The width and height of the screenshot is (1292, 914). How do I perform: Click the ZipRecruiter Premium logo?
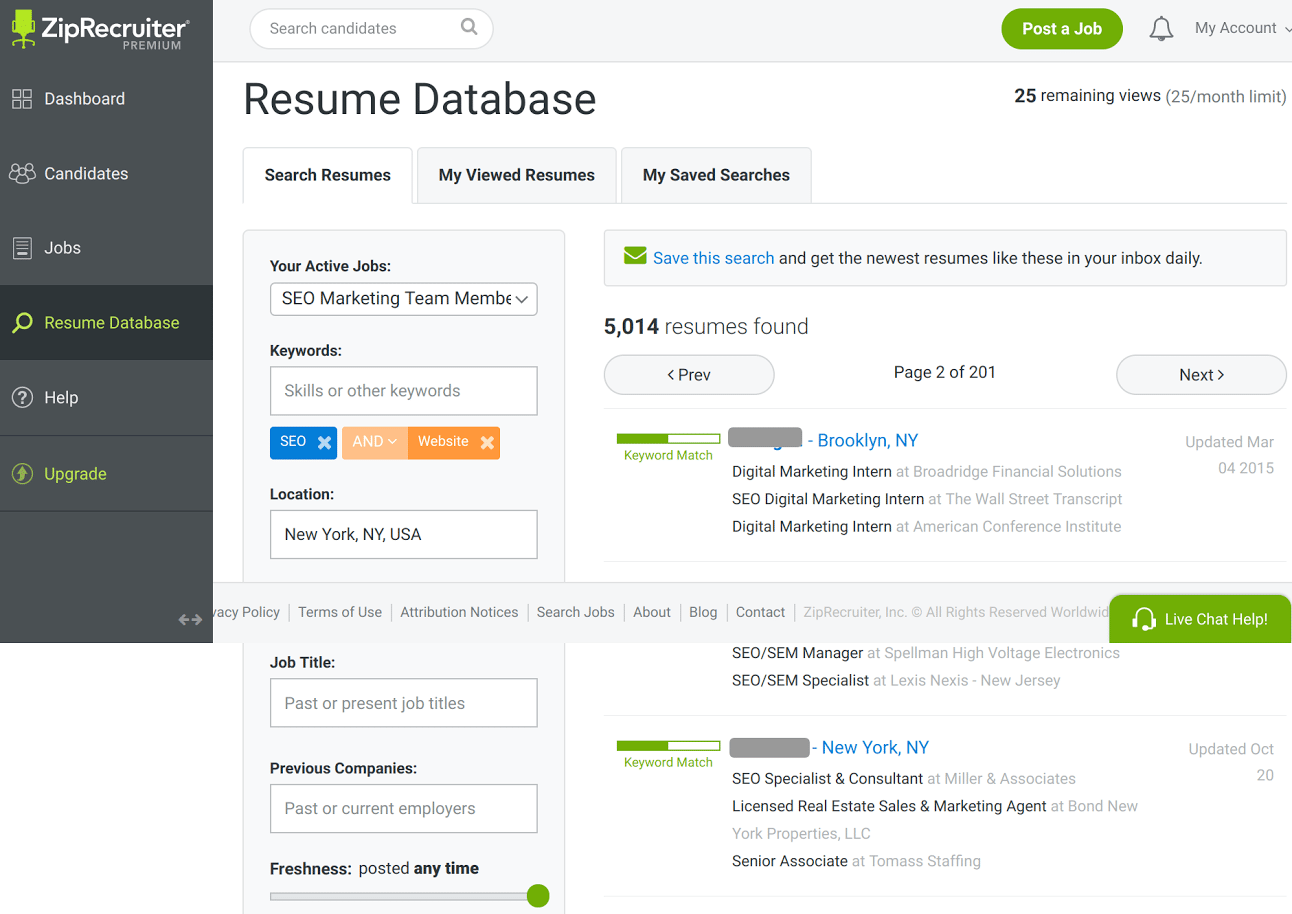pyautogui.click(x=98, y=30)
